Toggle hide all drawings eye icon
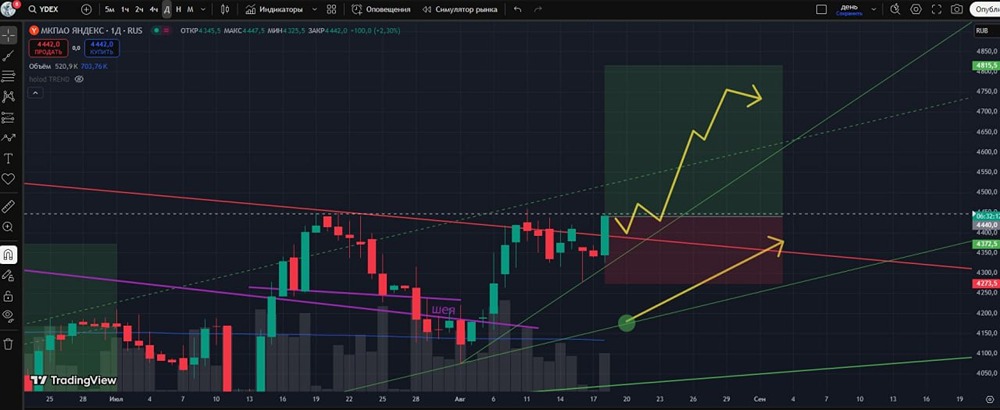This screenshot has width=1000, height=410. (x=8, y=314)
